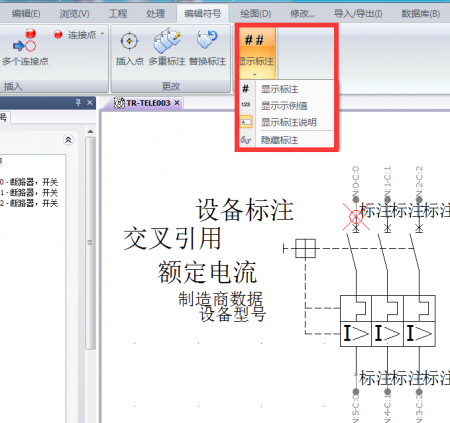The image size is (450, 423).
Task: Click the ## 显示标注 ribbon button
Action: 256,50
